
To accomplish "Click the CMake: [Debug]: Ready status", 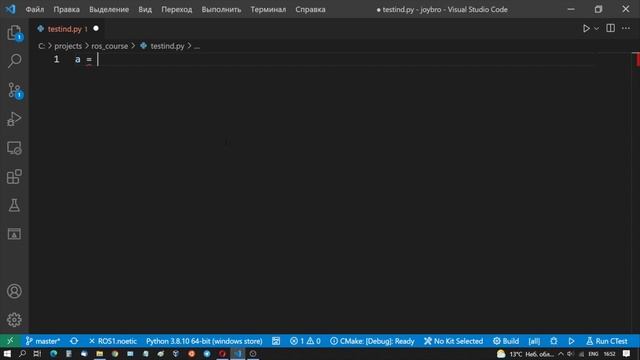I will coord(372,341).
